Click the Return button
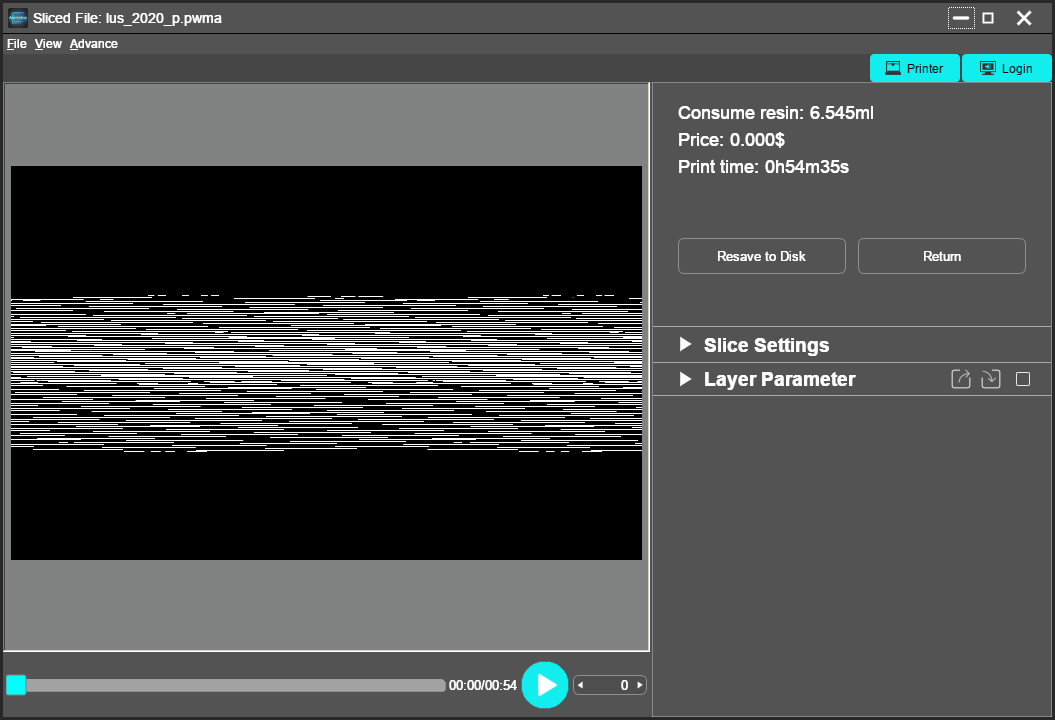Screen dimensions: 1055x720 pos(940,256)
